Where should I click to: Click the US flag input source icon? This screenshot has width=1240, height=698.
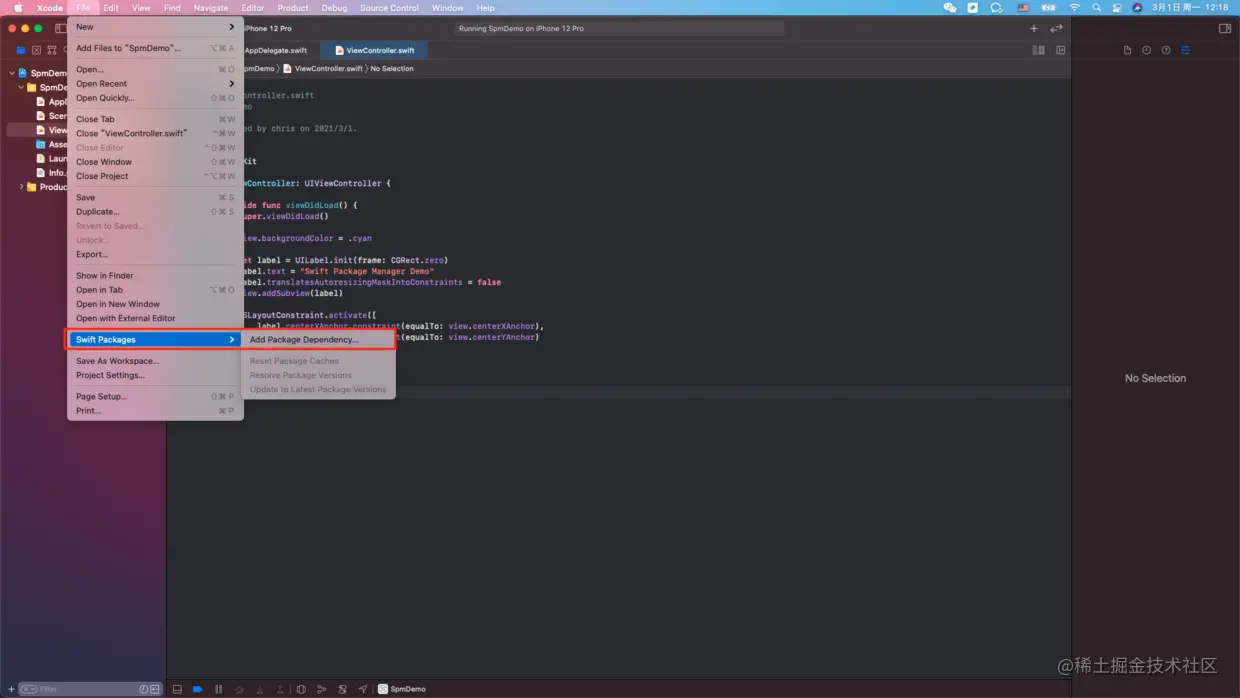(x=1023, y=8)
